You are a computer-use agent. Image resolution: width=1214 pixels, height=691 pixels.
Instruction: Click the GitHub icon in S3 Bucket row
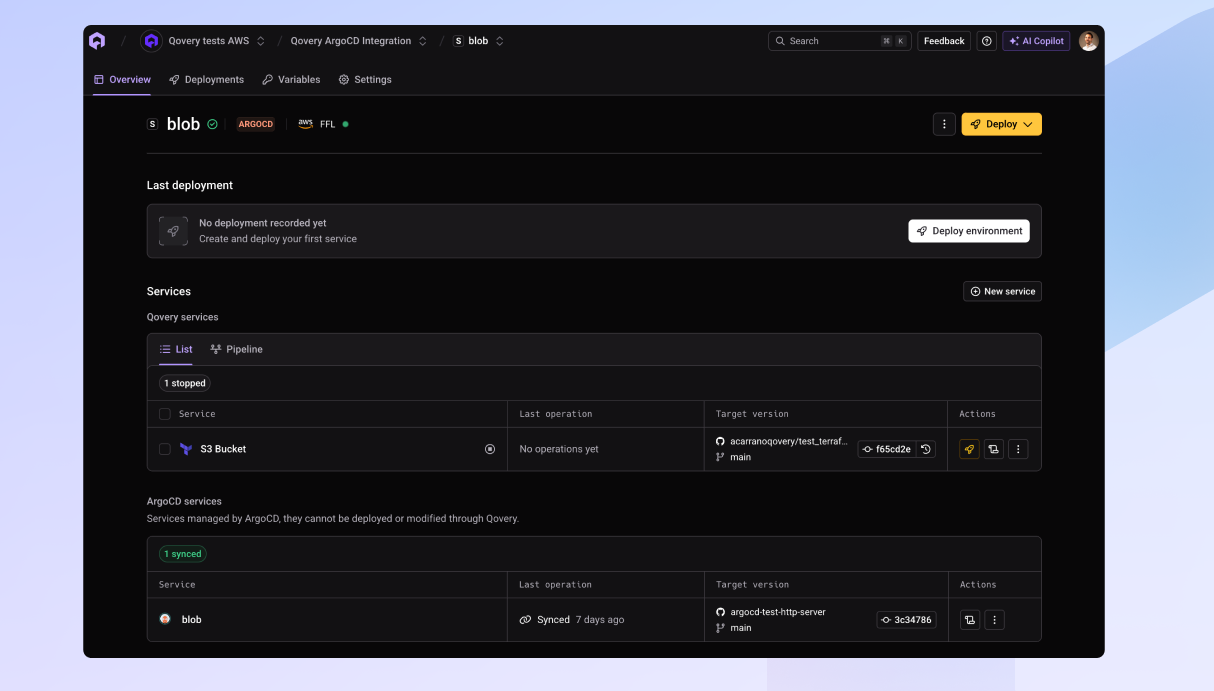(x=720, y=441)
